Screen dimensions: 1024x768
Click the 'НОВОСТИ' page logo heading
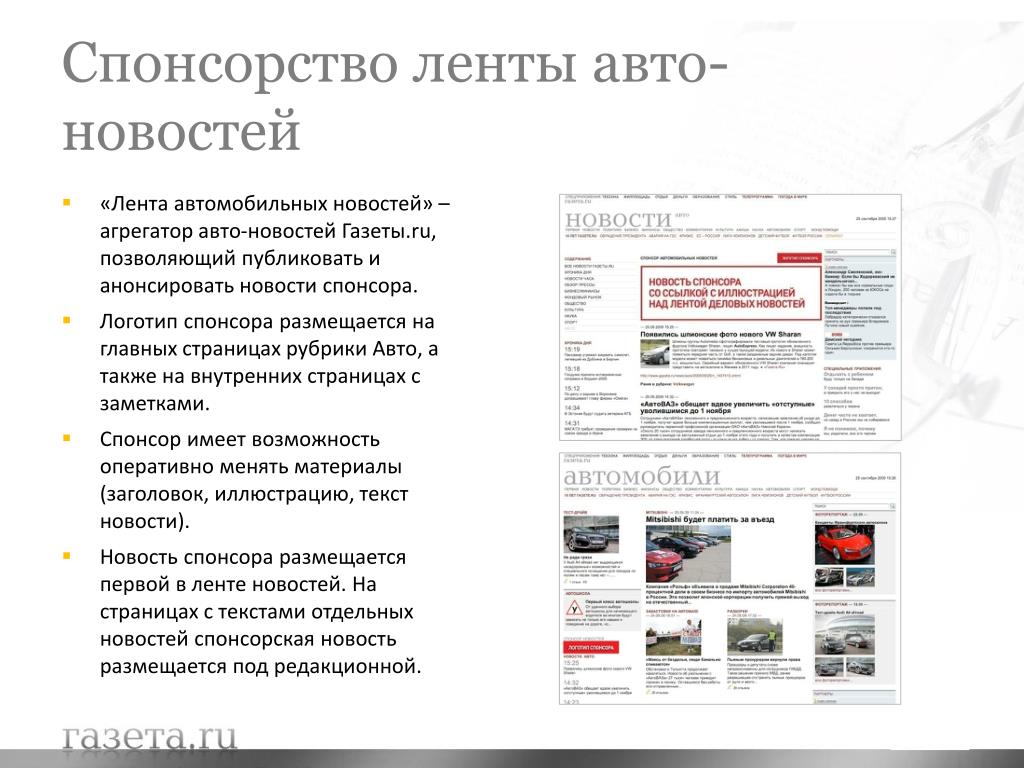point(618,219)
